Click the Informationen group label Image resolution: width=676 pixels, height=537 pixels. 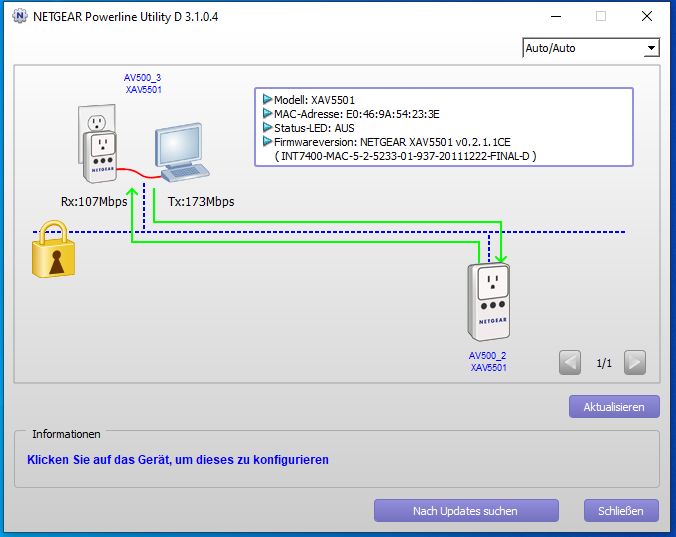66,434
